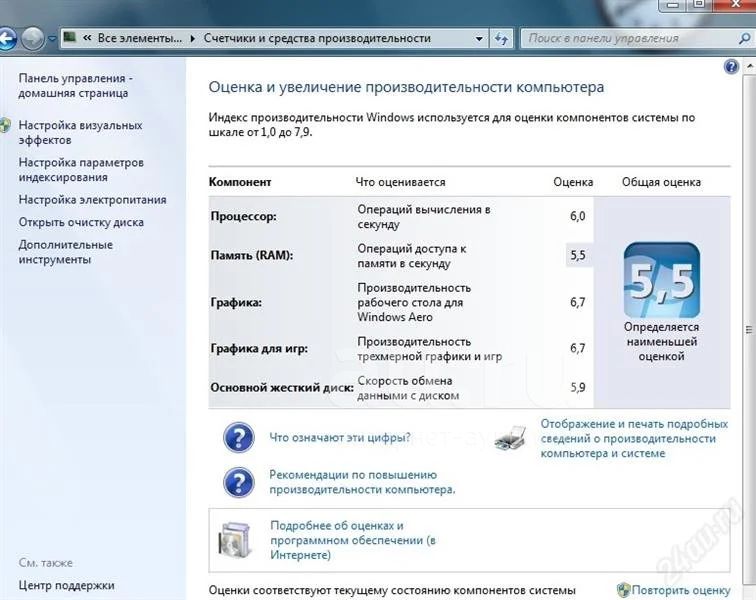Click the scrollbar up arrow
Image resolution: width=756 pixels, height=600 pixels.
point(750,66)
